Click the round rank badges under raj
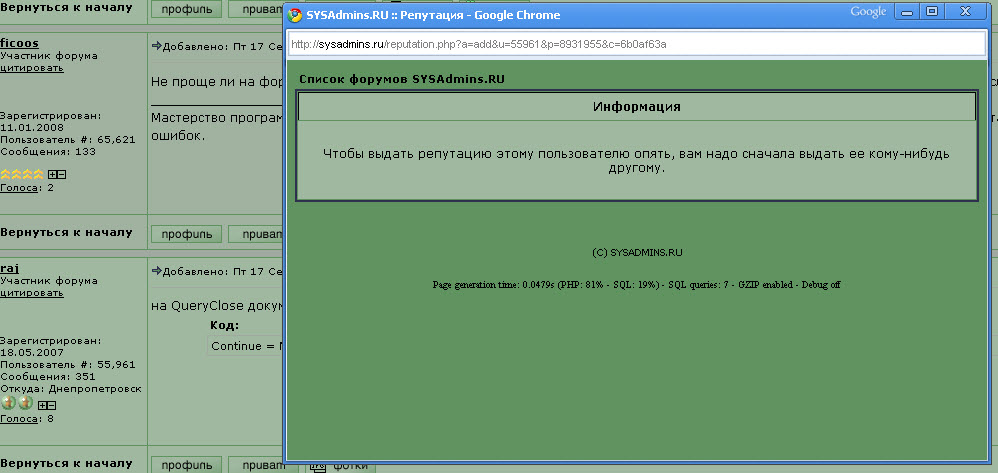 click(17, 403)
